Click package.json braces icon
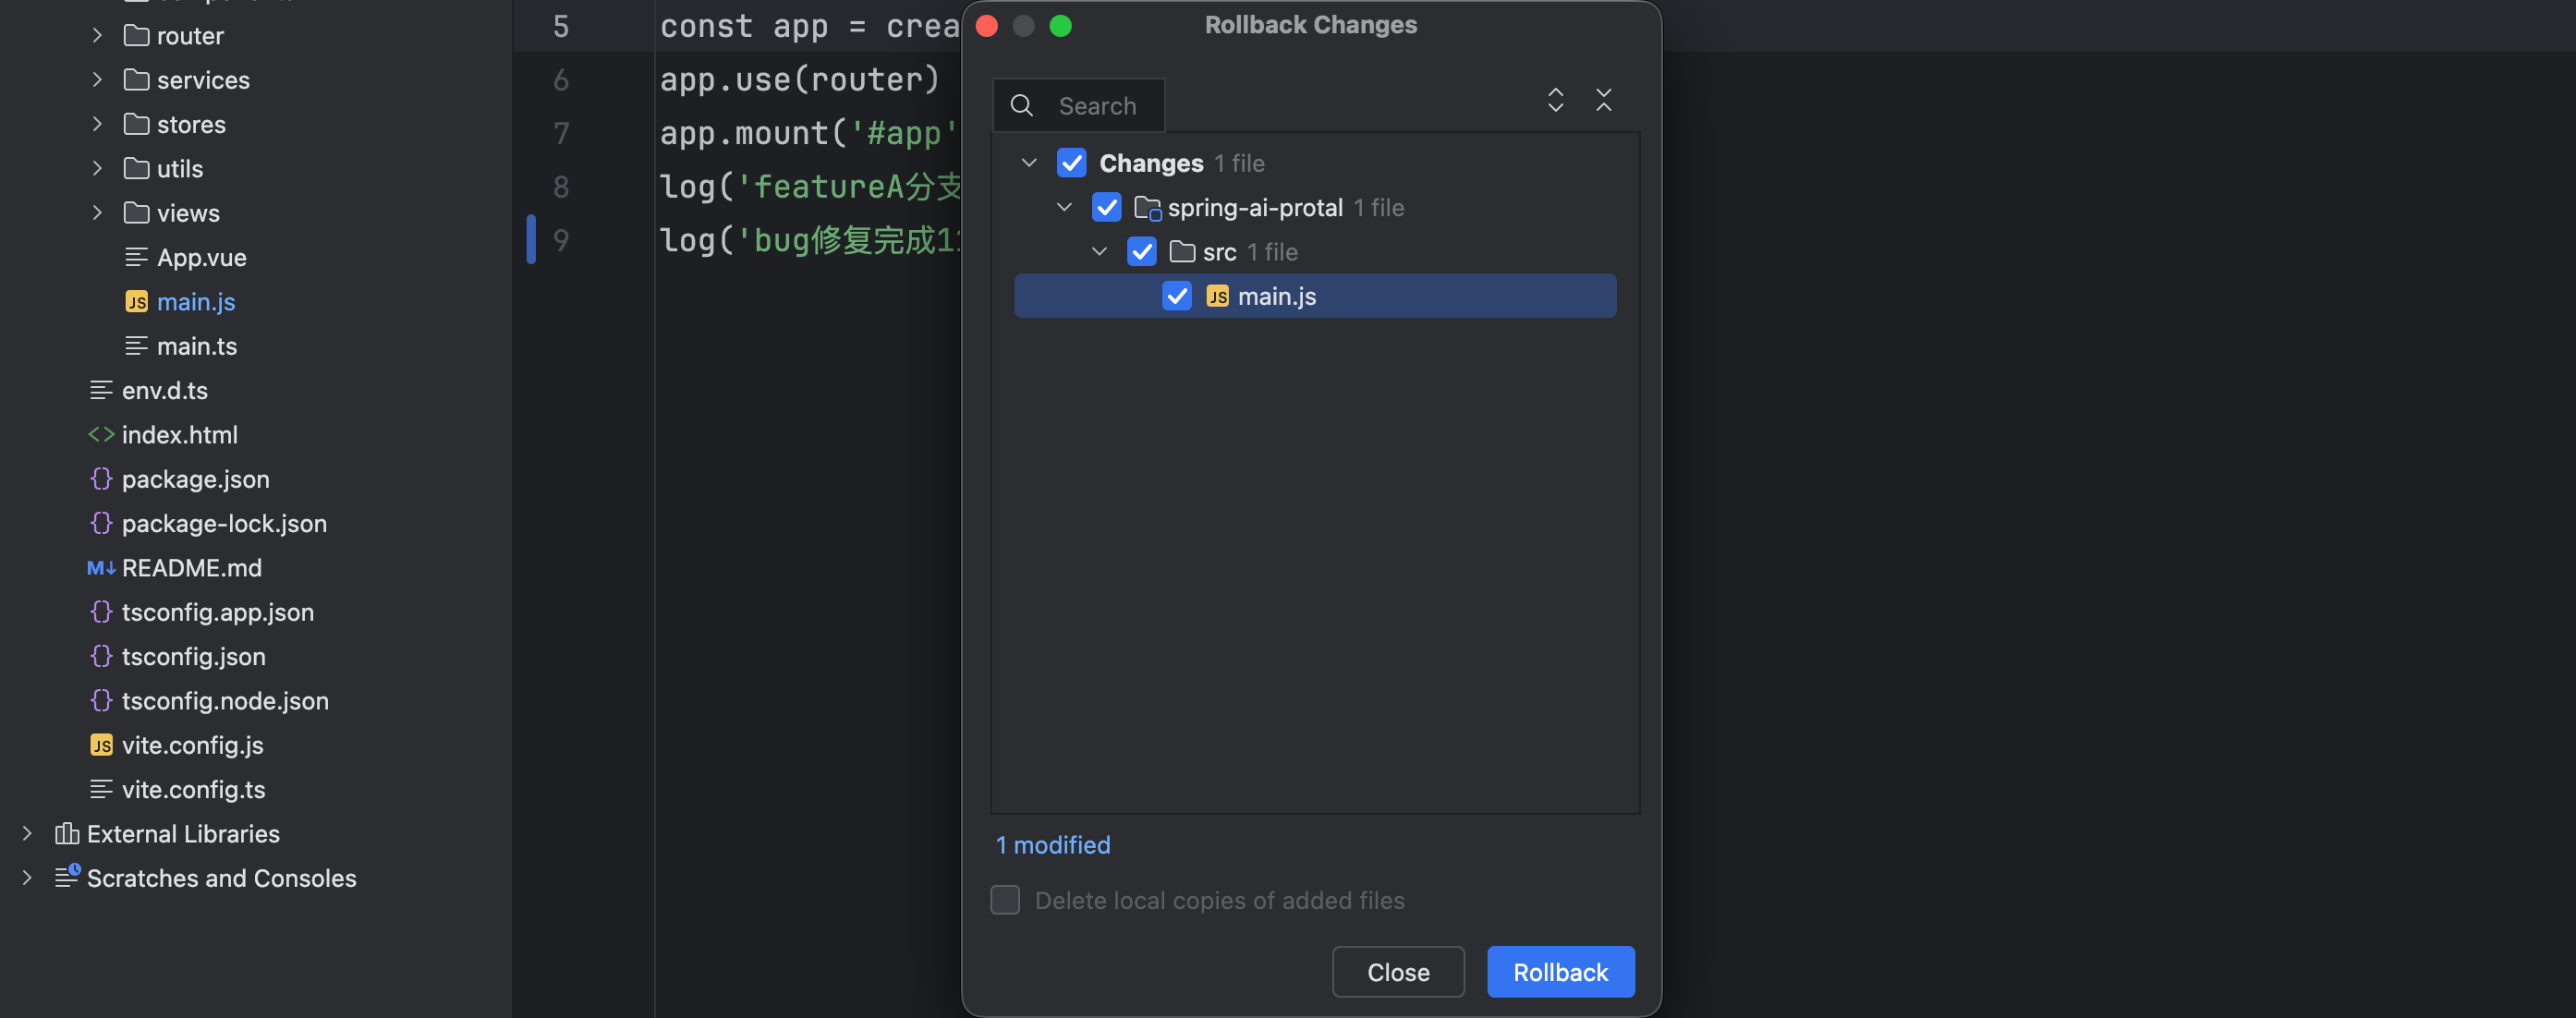 point(100,479)
